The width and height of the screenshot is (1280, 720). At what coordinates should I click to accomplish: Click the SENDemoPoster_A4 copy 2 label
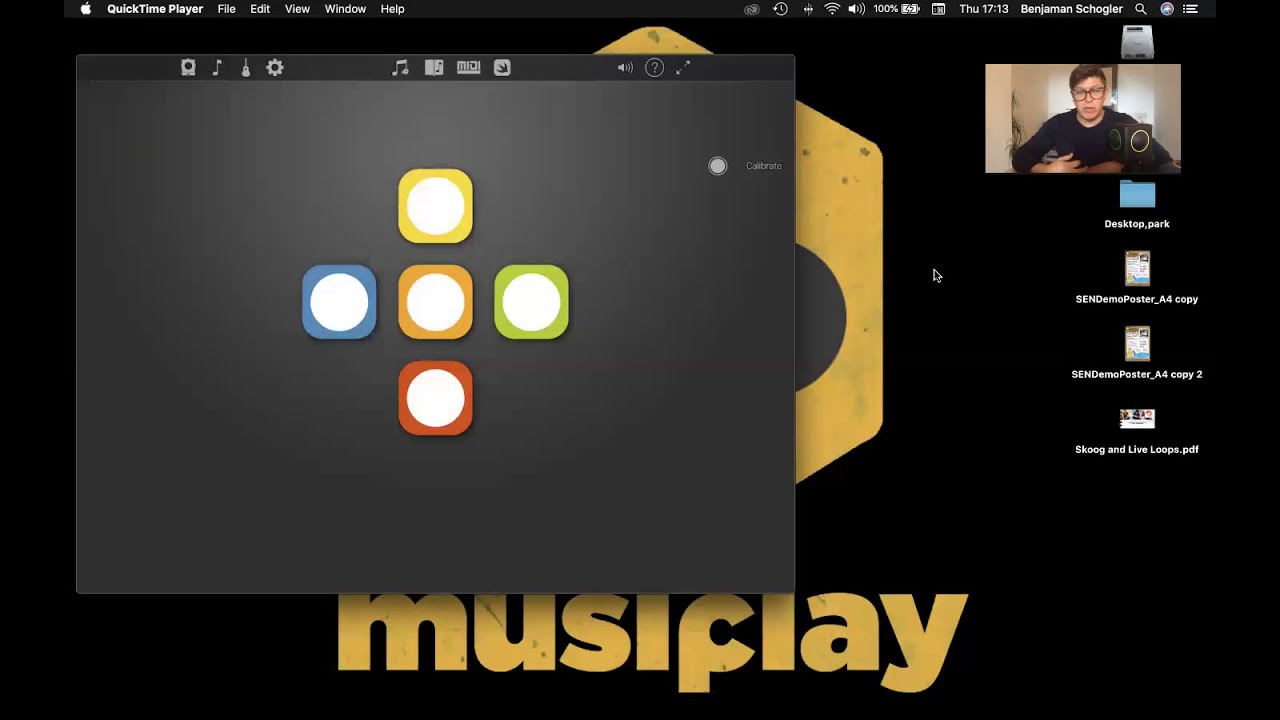pyautogui.click(x=1137, y=374)
